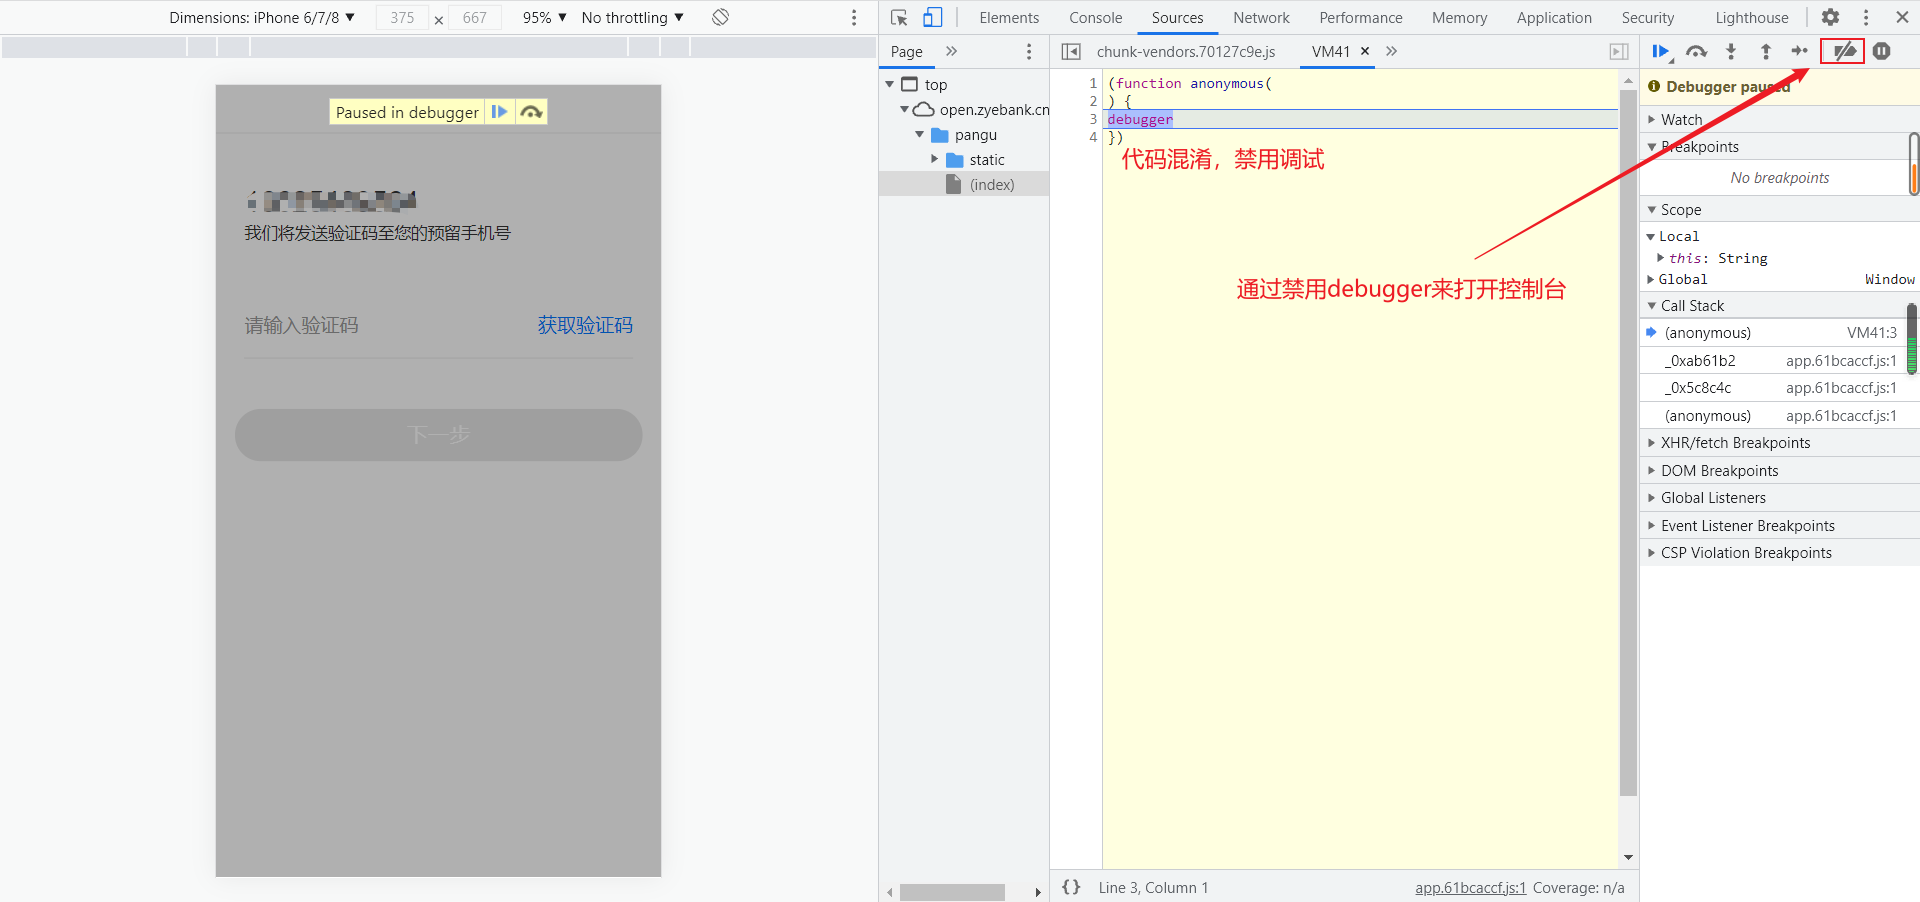
Task: Open the Network tab
Action: coord(1261,18)
